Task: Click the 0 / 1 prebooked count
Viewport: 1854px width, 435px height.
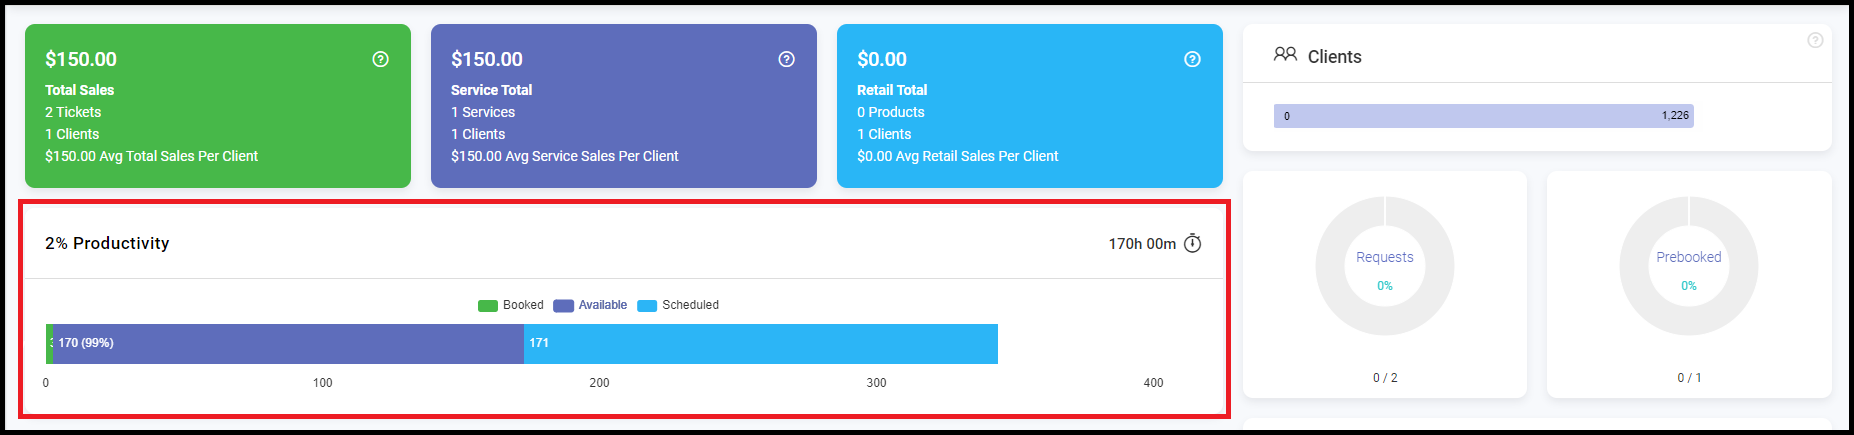Action: point(1689,378)
